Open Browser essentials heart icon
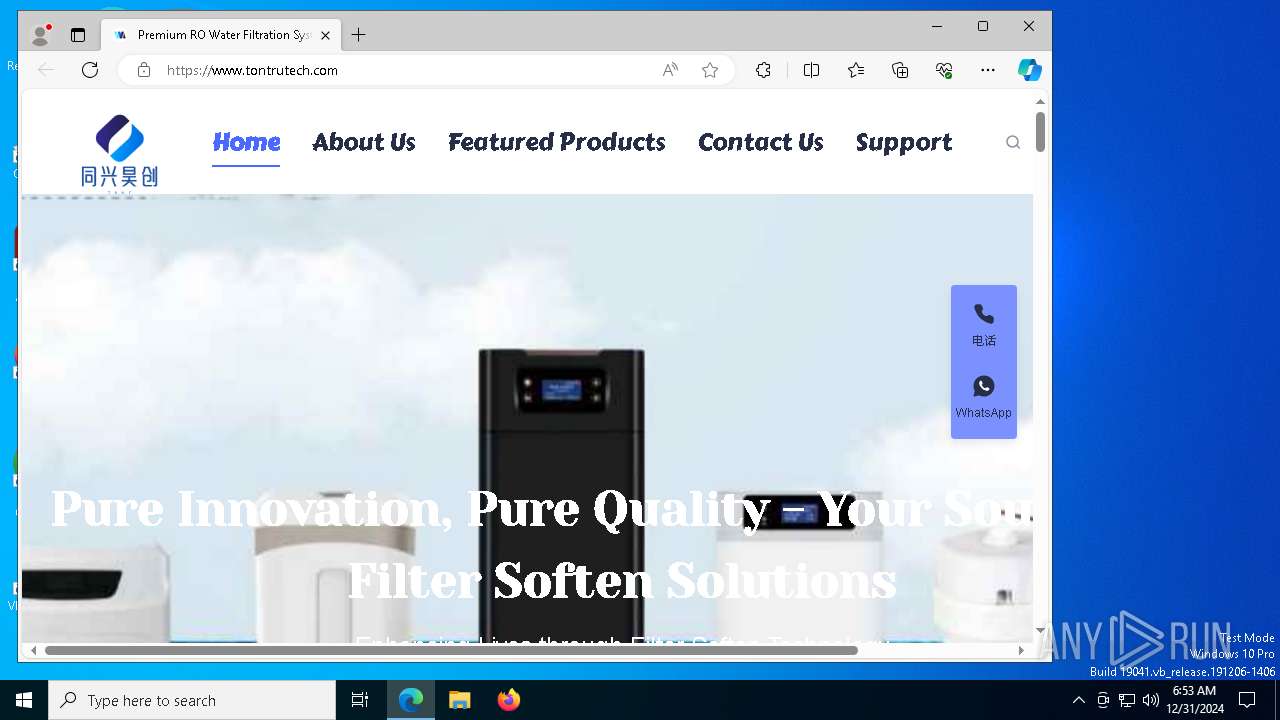Viewport: 1280px width, 720px height. [944, 70]
